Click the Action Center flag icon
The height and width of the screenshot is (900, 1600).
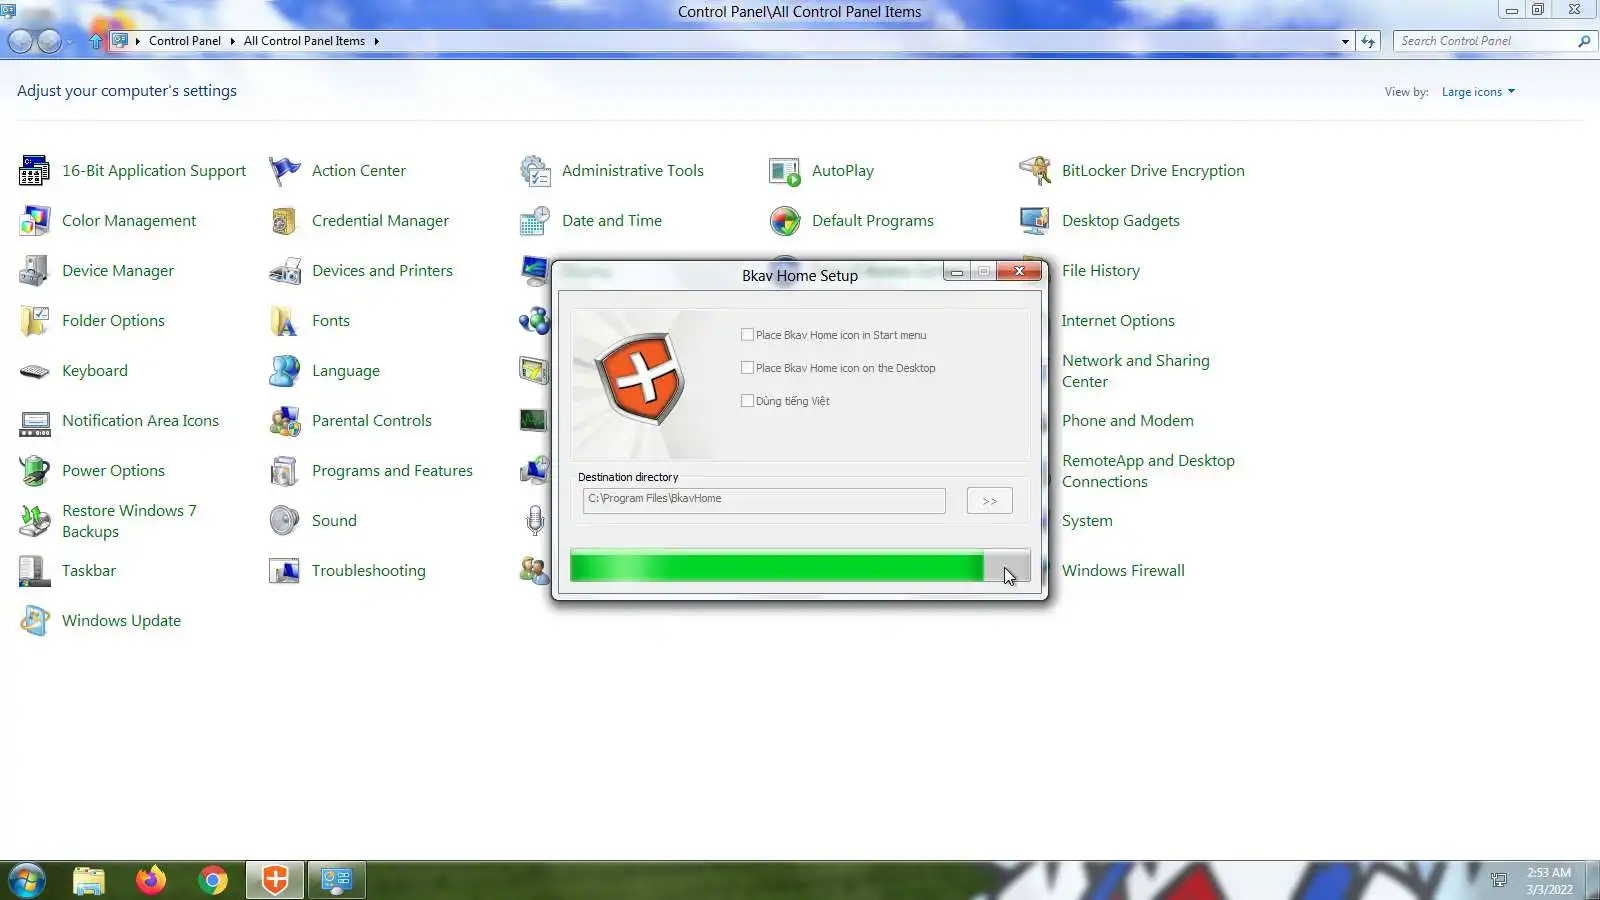[x=284, y=171]
